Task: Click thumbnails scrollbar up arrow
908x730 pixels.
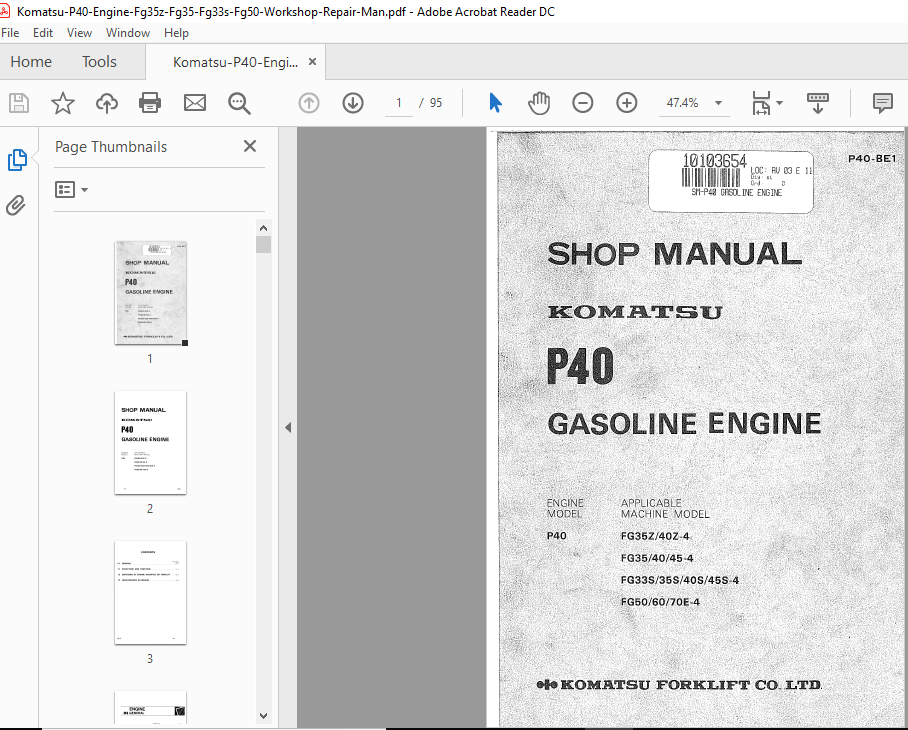Action: 263,228
